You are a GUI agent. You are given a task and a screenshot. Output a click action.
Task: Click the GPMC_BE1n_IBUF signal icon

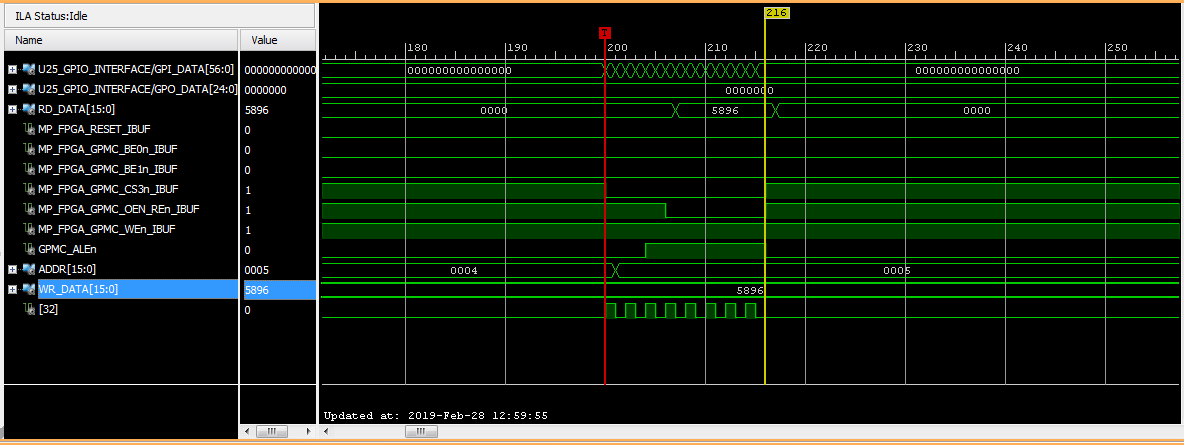(29, 169)
